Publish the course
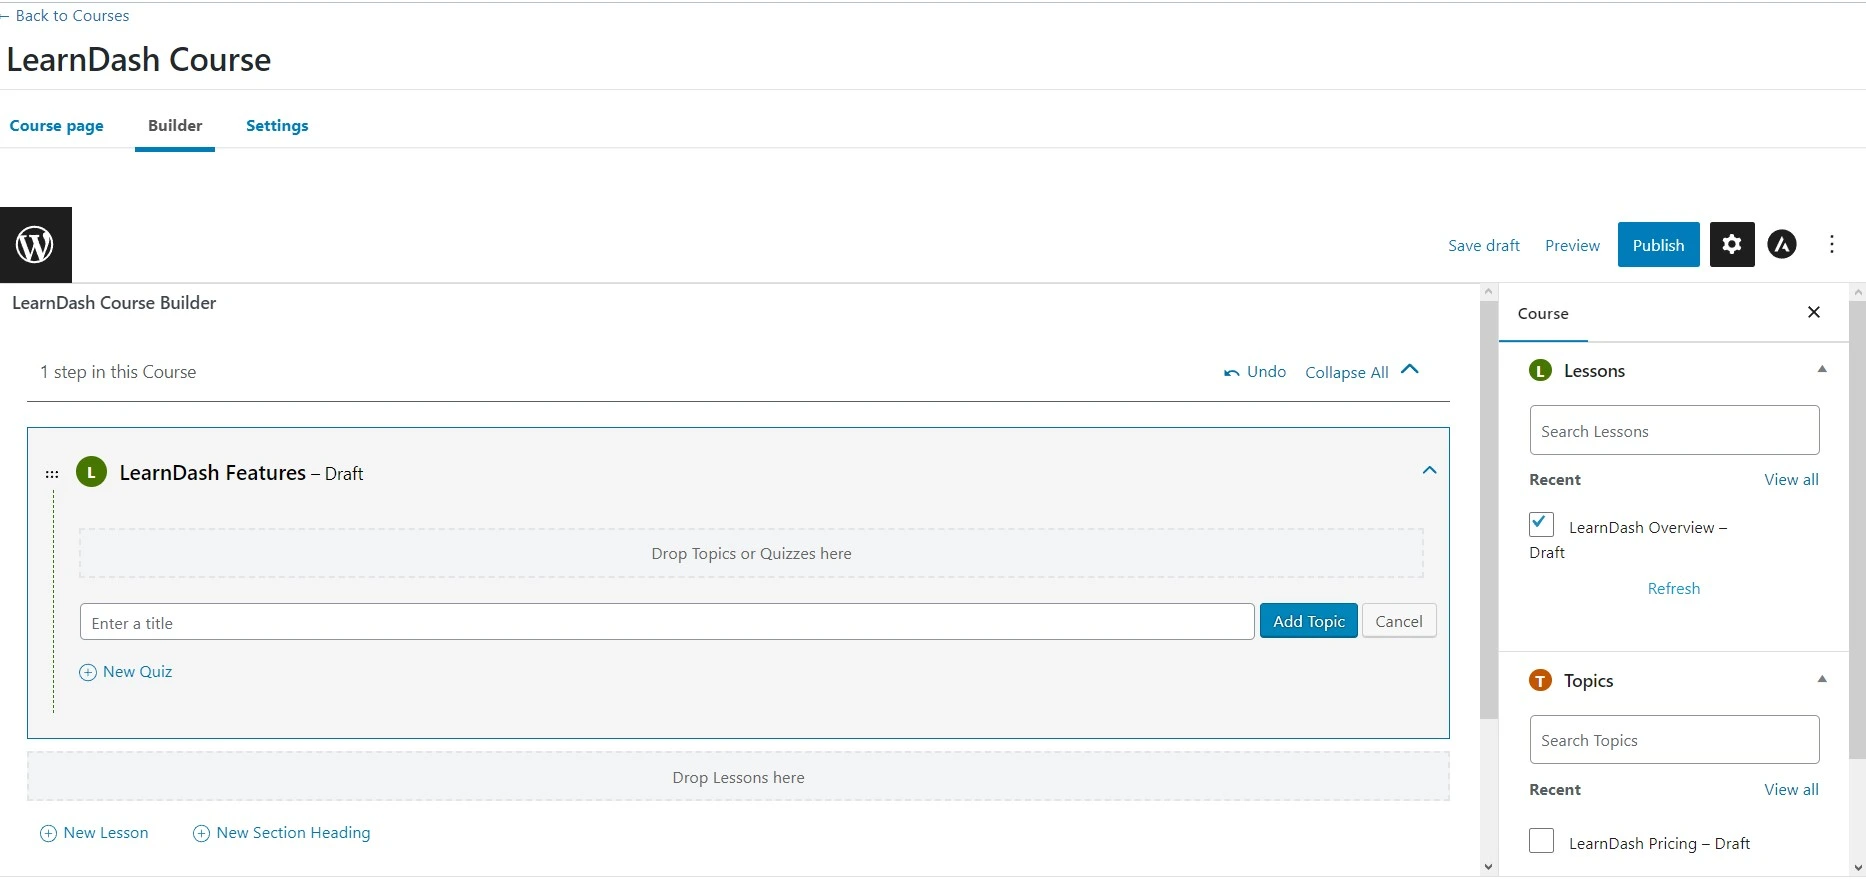The width and height of the screenshot is (1866, 887). tap(1659, 245)
